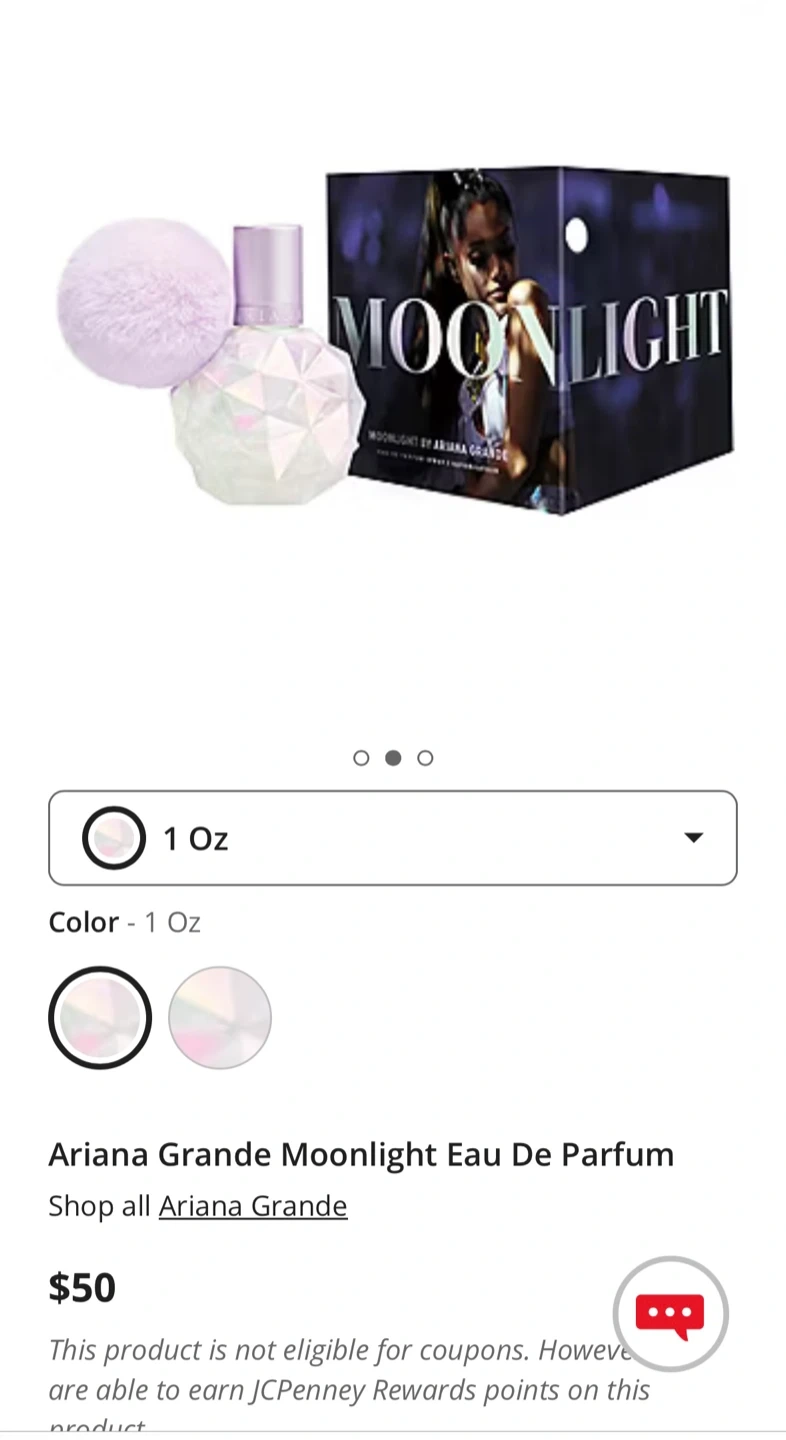Choose the second unselected color swatch

(220, 1018)
